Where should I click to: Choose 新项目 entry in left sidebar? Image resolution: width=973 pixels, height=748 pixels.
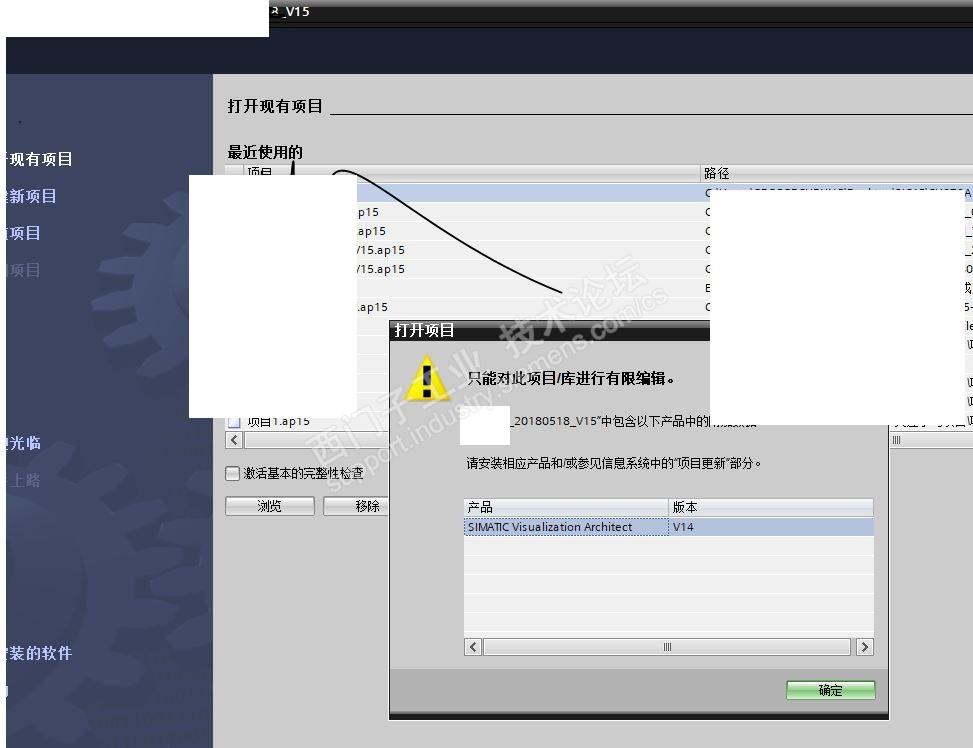point(32,196)
